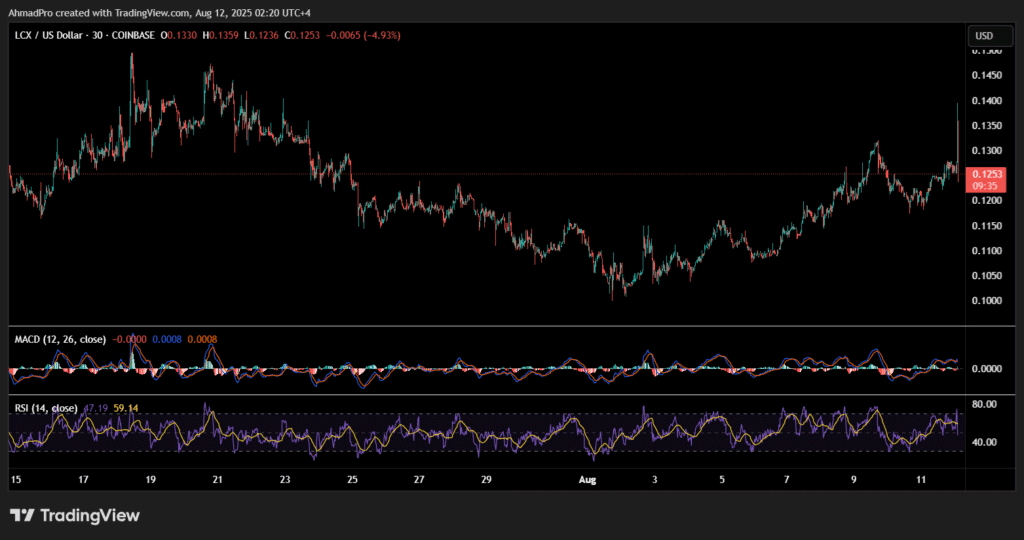Select the RSI (14, close) indicator label
Image resolution: width=1024 pixels, height=540 pixels.
(x=46, y=408)
